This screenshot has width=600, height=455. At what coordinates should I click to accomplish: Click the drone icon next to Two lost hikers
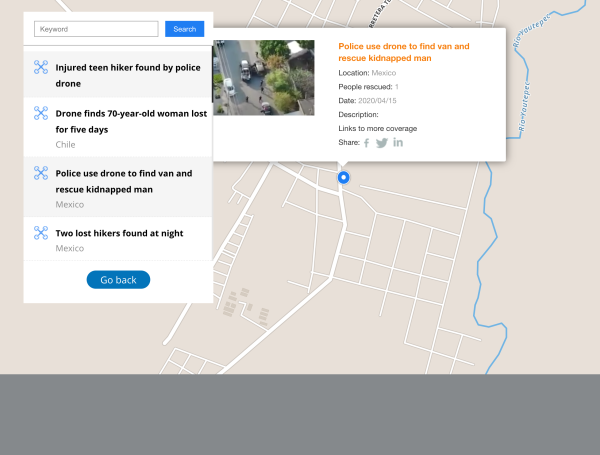[x=41, y=233]
